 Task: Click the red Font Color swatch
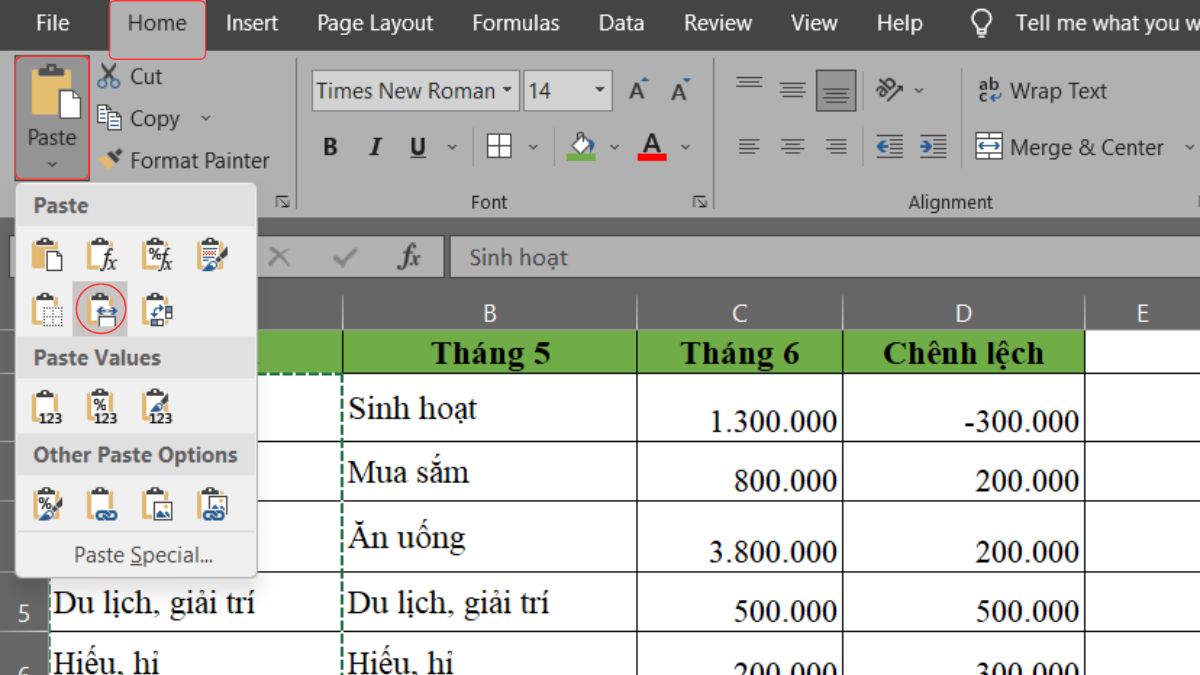[650, 146]
